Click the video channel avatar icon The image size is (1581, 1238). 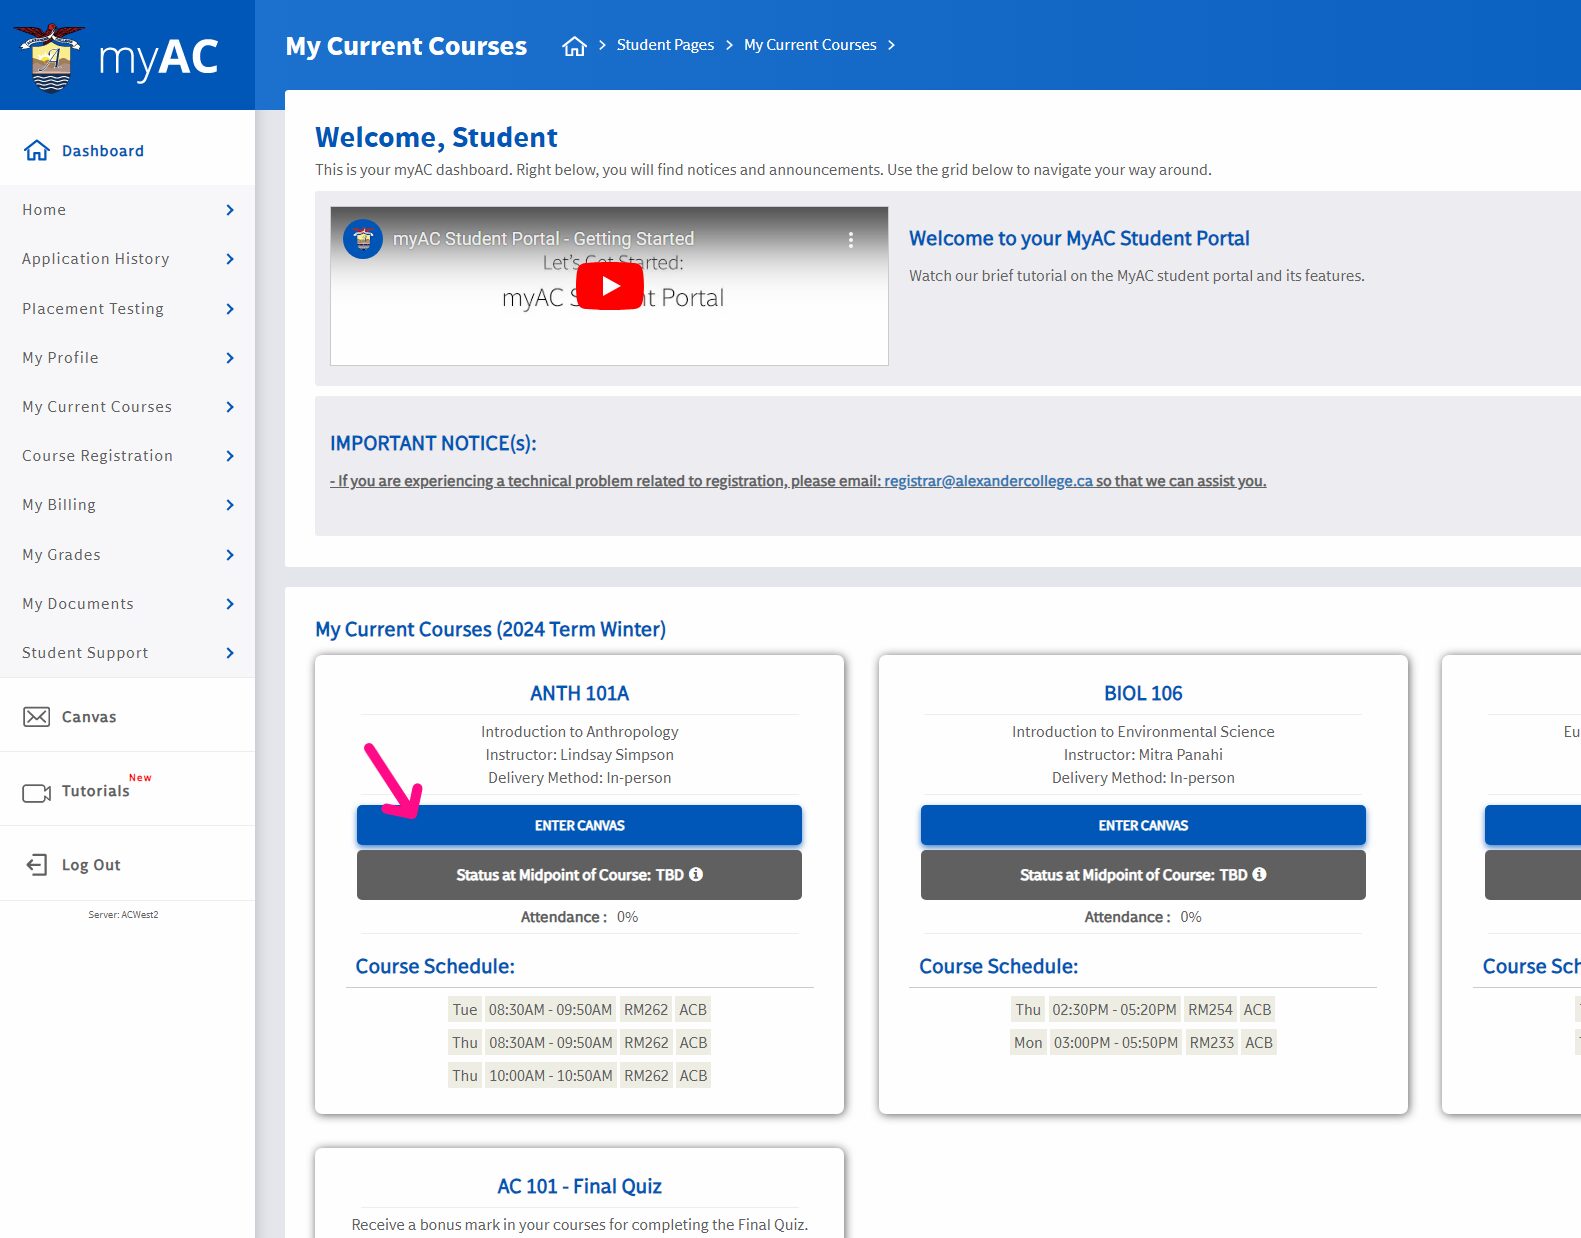click(x=363, y=239)
